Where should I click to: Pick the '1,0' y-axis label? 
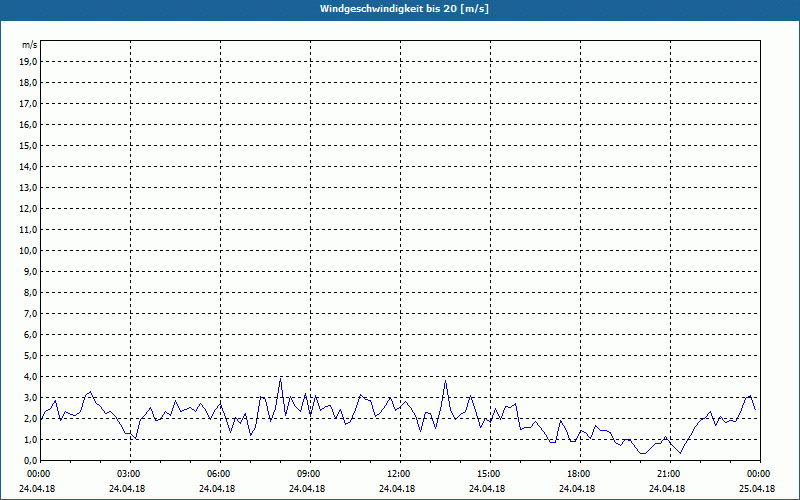pyautogui.click(x=31, y=439)
